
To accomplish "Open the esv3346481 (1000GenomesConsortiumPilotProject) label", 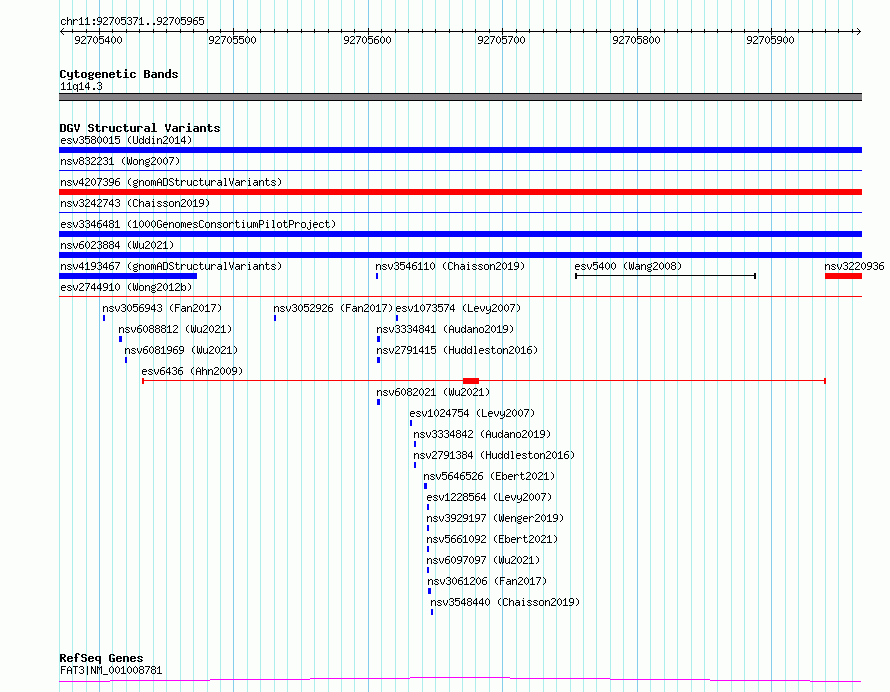I will tap(198, 224).
